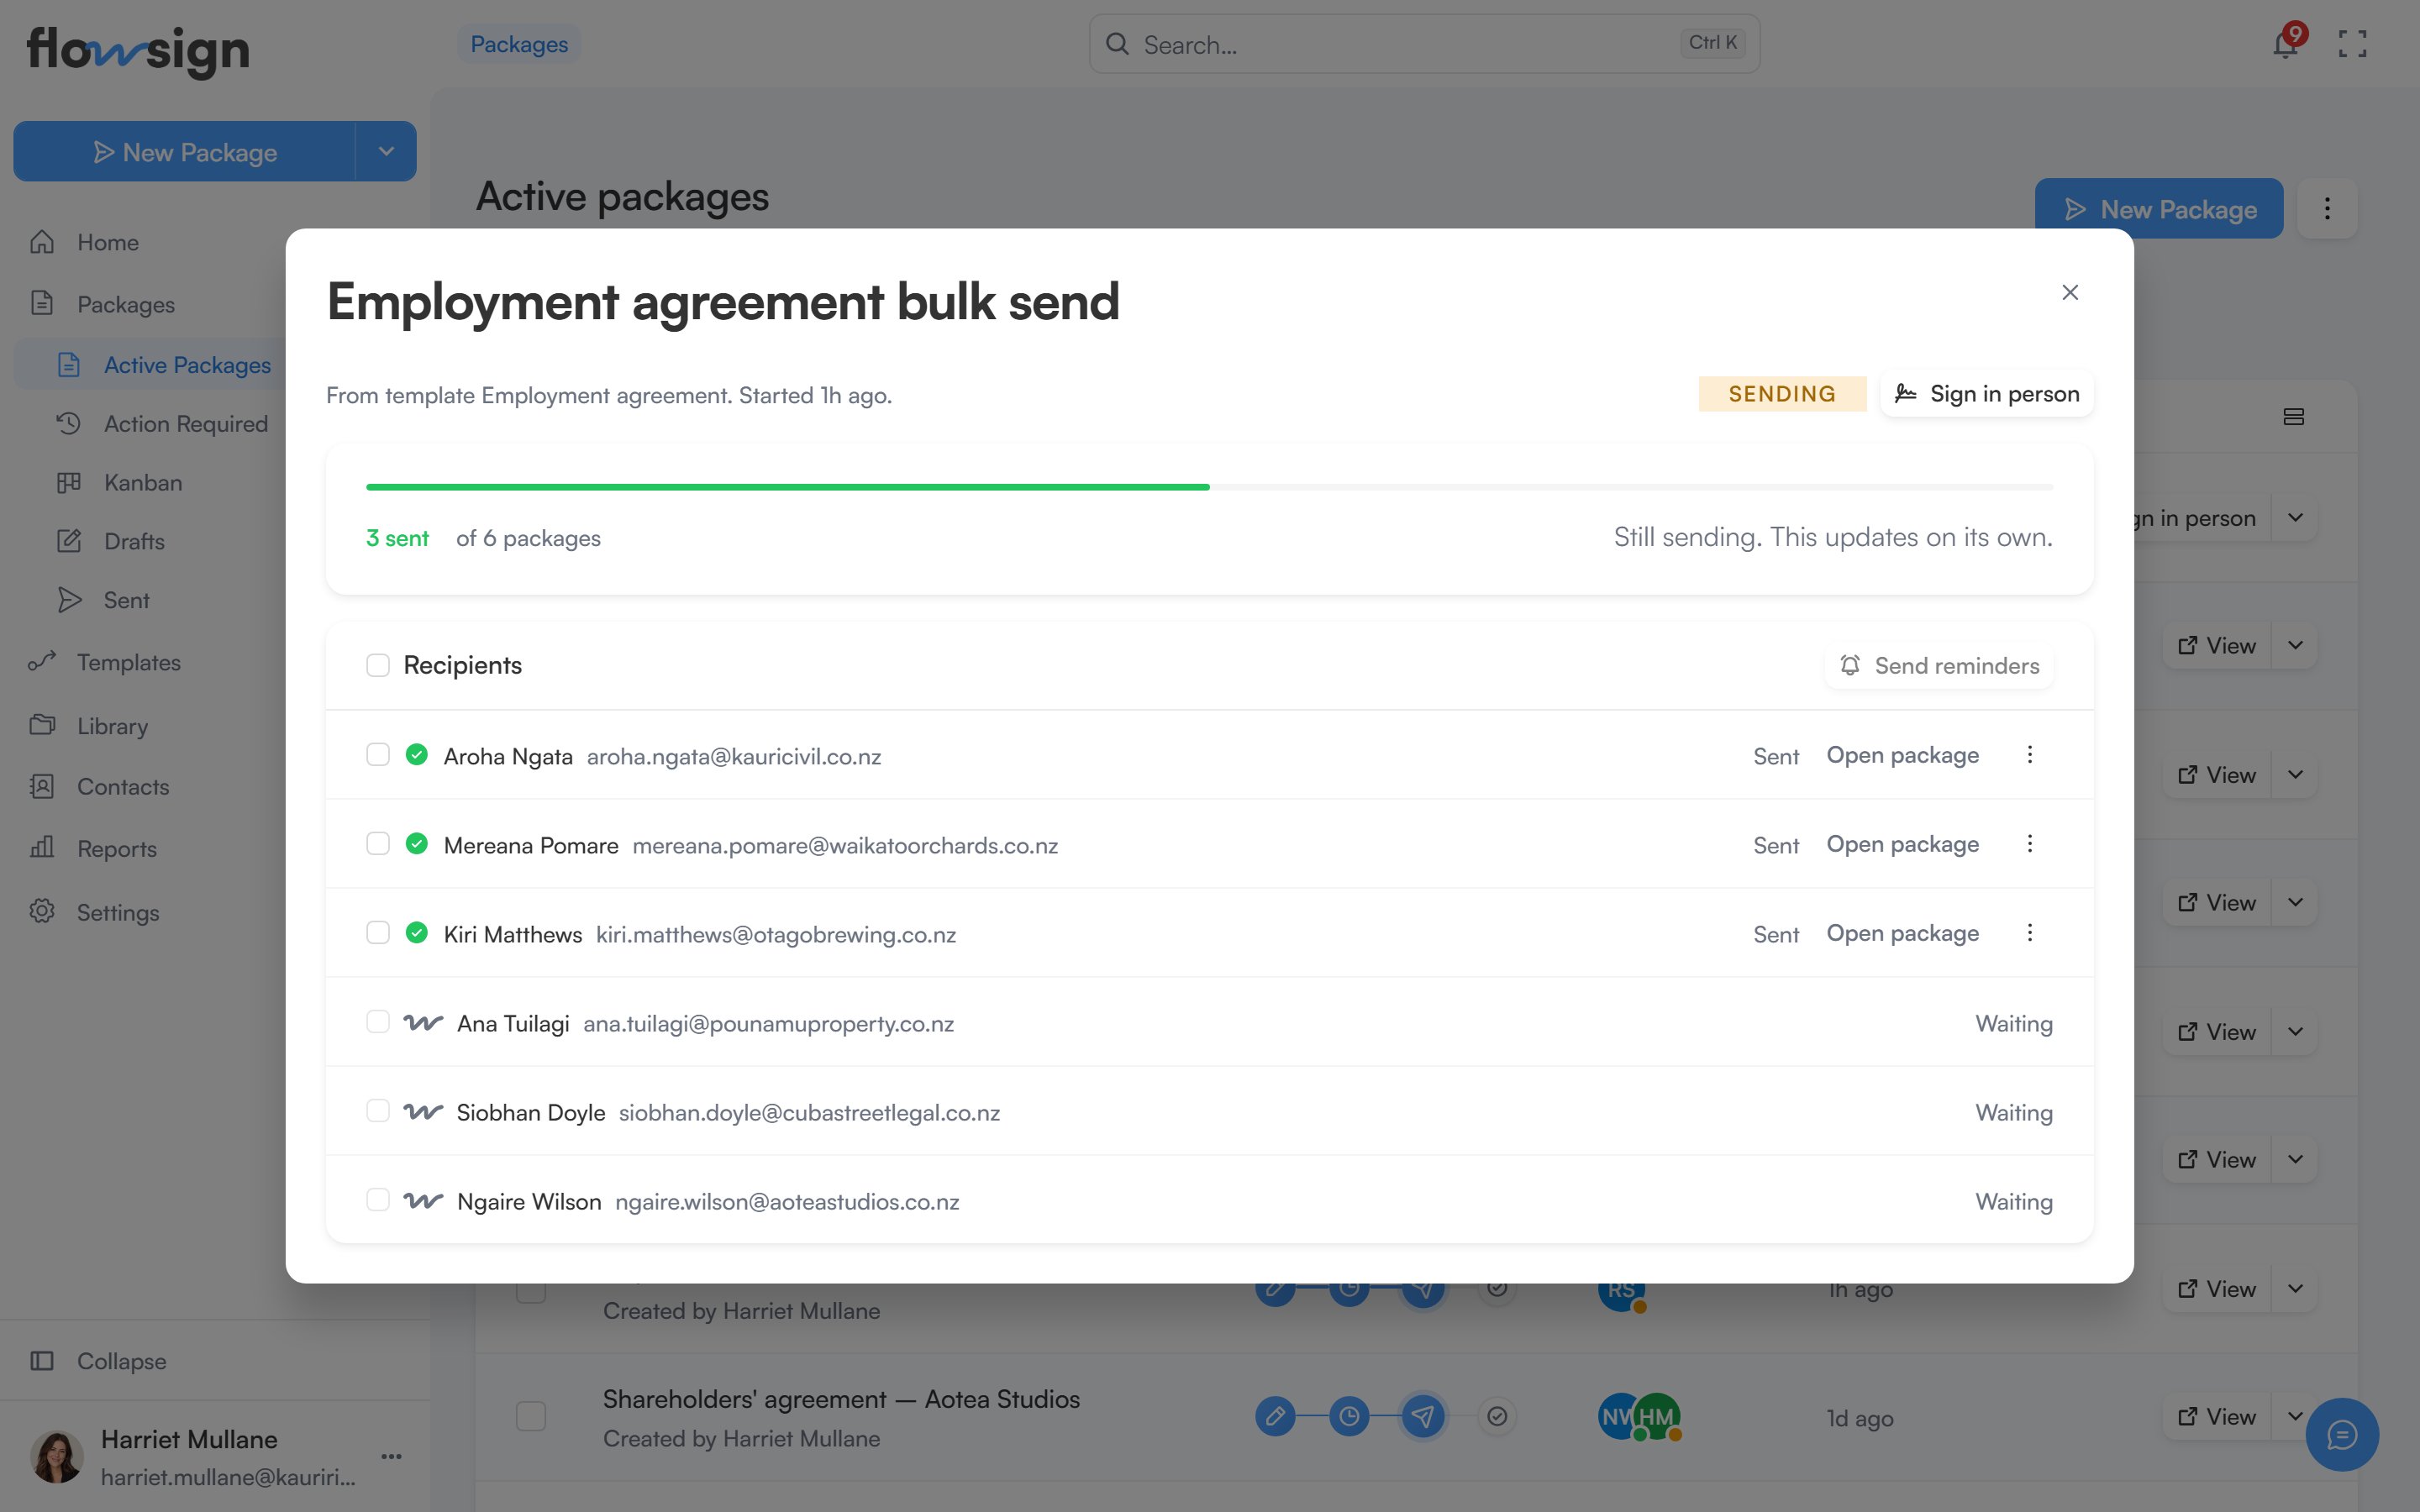Click waiting wave icon for Ngaire Wilson
The height and width of the screenshot is (1512, 2420).
coord(423,1201)
